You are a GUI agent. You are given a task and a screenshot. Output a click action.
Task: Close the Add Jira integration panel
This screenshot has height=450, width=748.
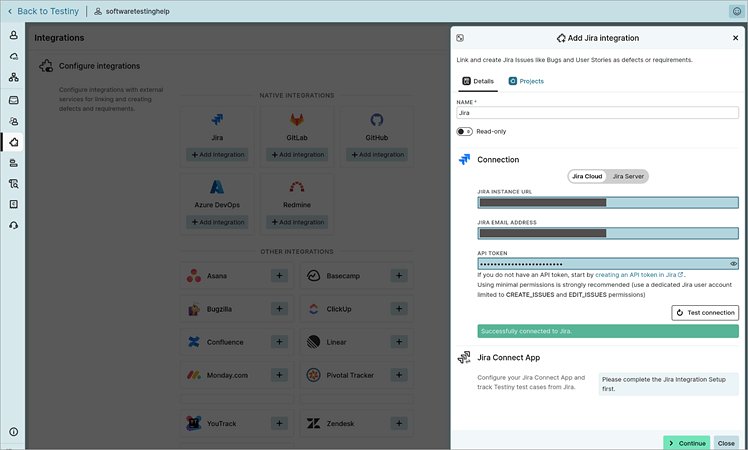pos(735,38)
